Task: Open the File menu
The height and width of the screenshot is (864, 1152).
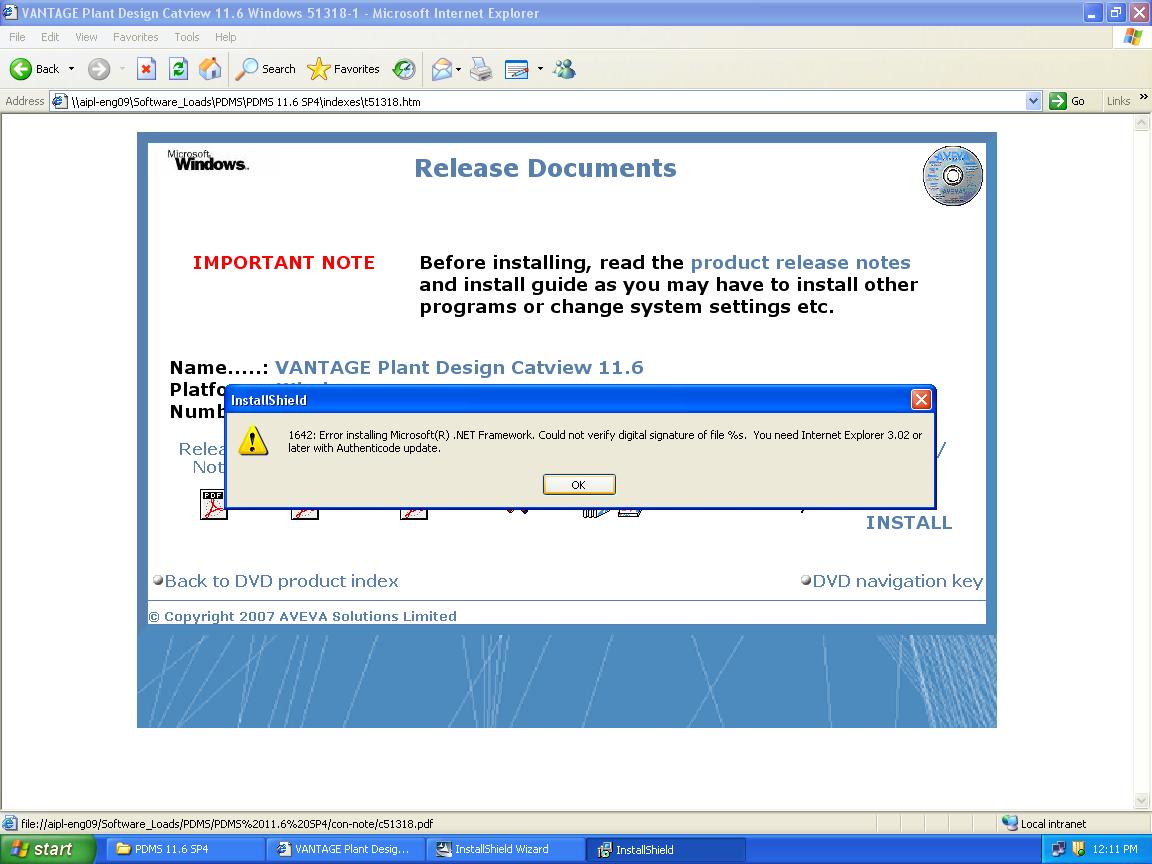Action: (x=17, y=37)
